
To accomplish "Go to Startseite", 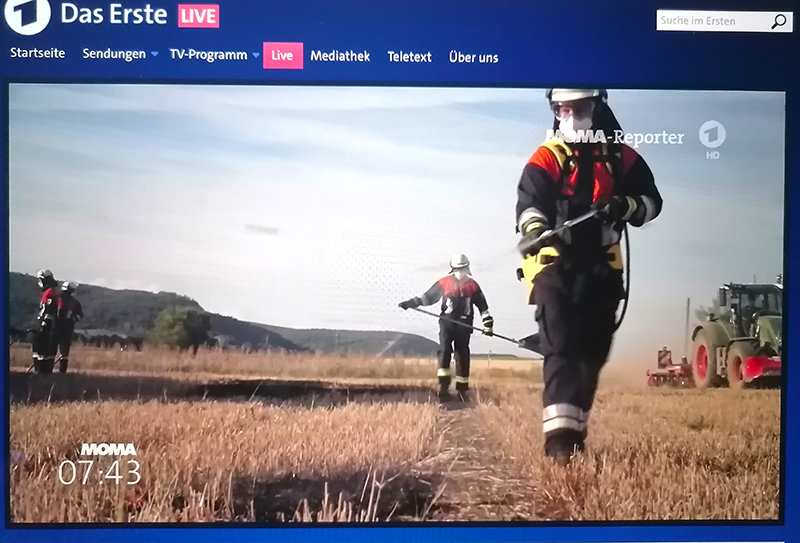I will (x=38, y=53).
